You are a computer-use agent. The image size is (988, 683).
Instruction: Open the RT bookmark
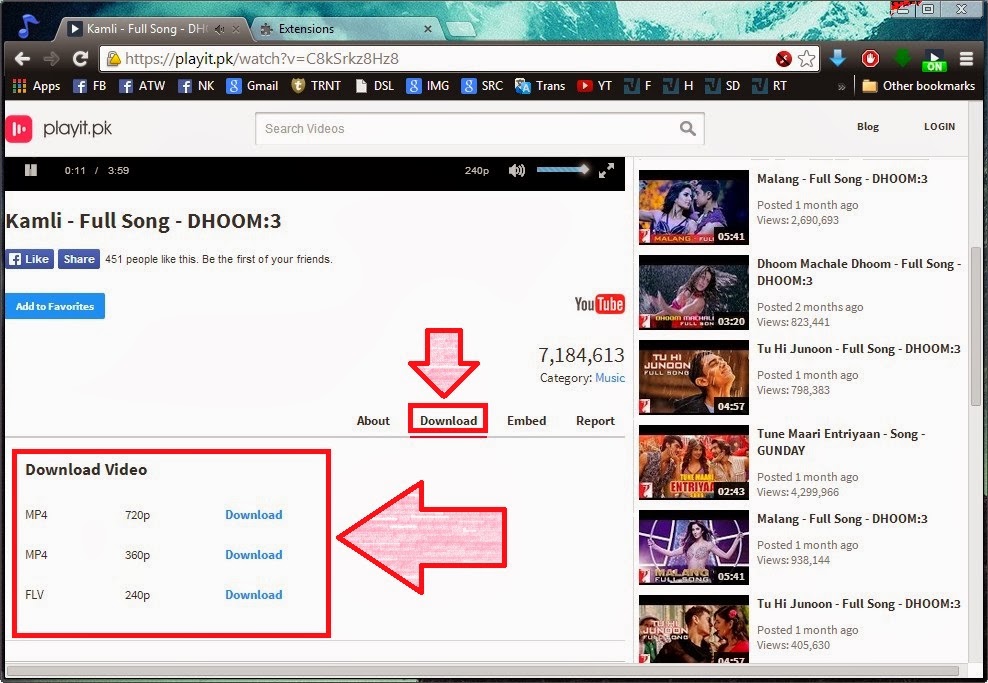tap(769, 86)
